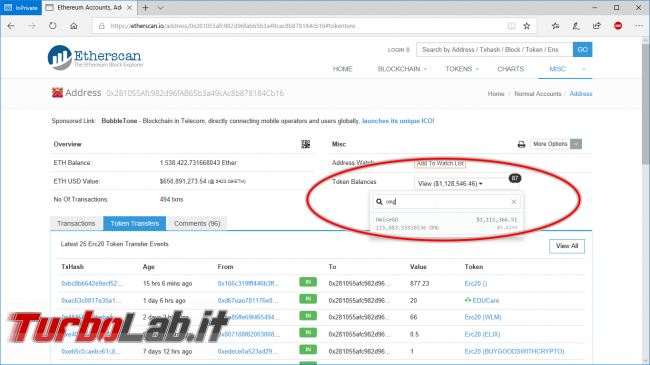This screenshot has width=650, height=365.
Task: Select value 877.23 cell
Action: tap(420, 283)
